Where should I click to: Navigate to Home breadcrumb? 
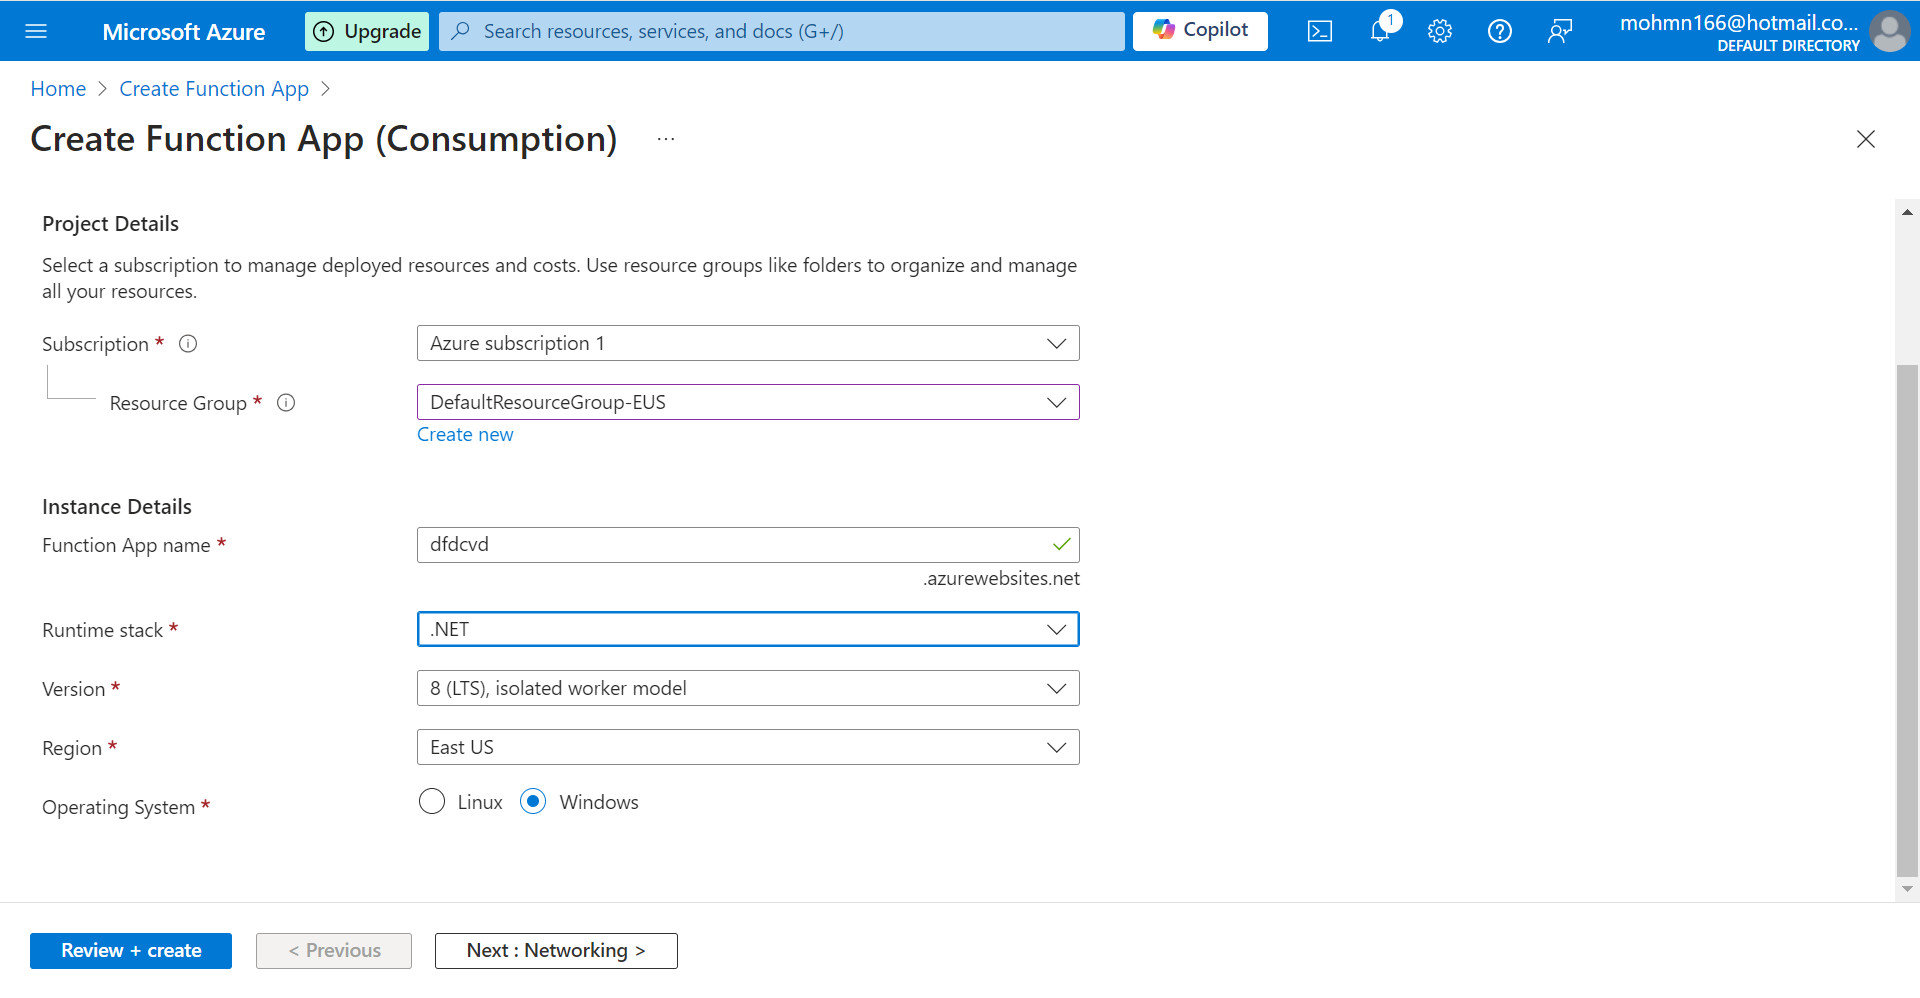[x=58, y=89]
